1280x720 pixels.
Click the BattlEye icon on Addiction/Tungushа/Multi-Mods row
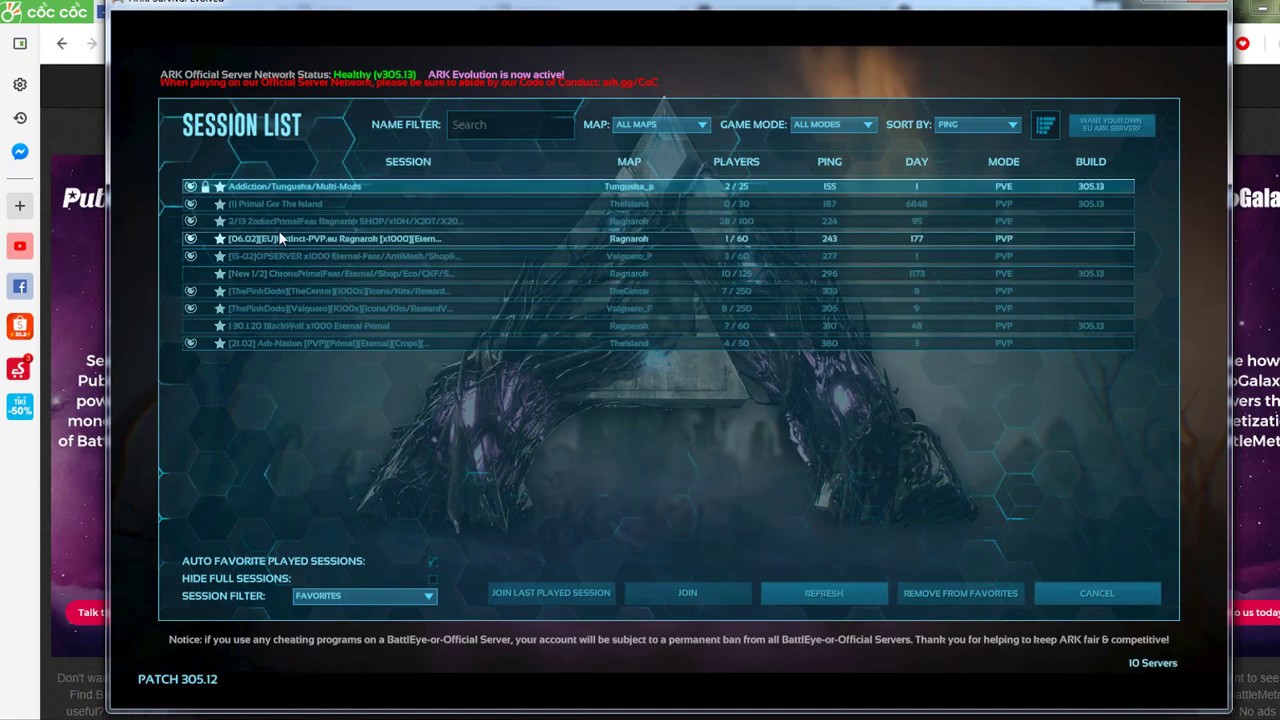[190, 186]
